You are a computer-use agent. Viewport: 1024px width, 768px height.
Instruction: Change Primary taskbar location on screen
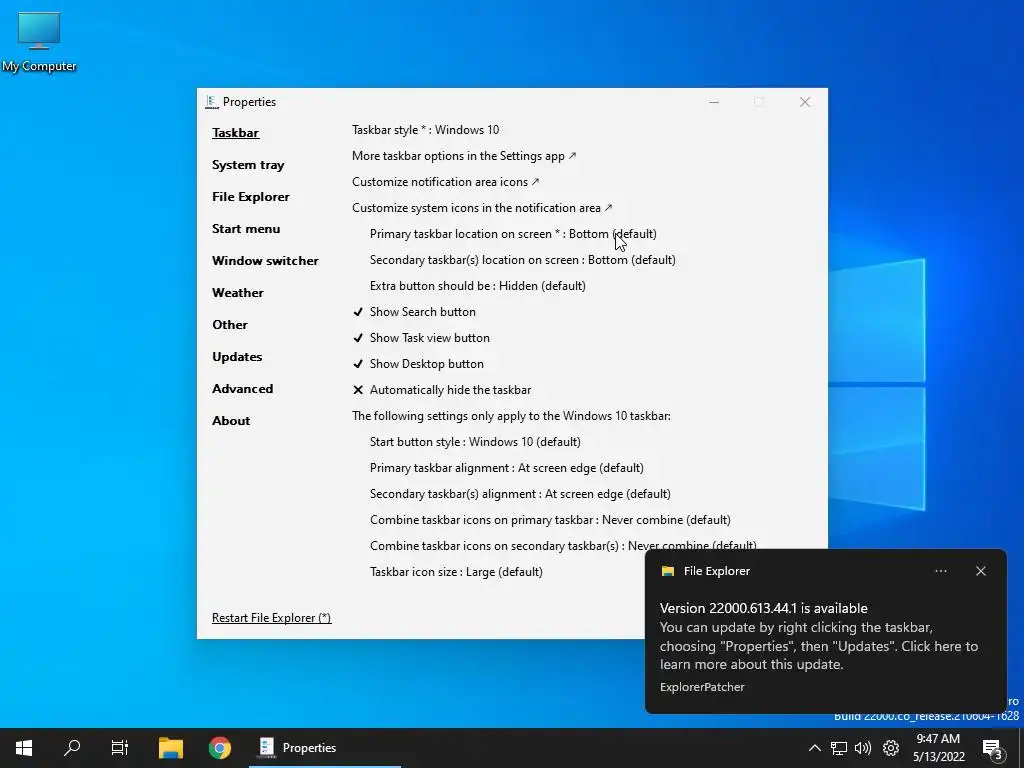(513, 234)
